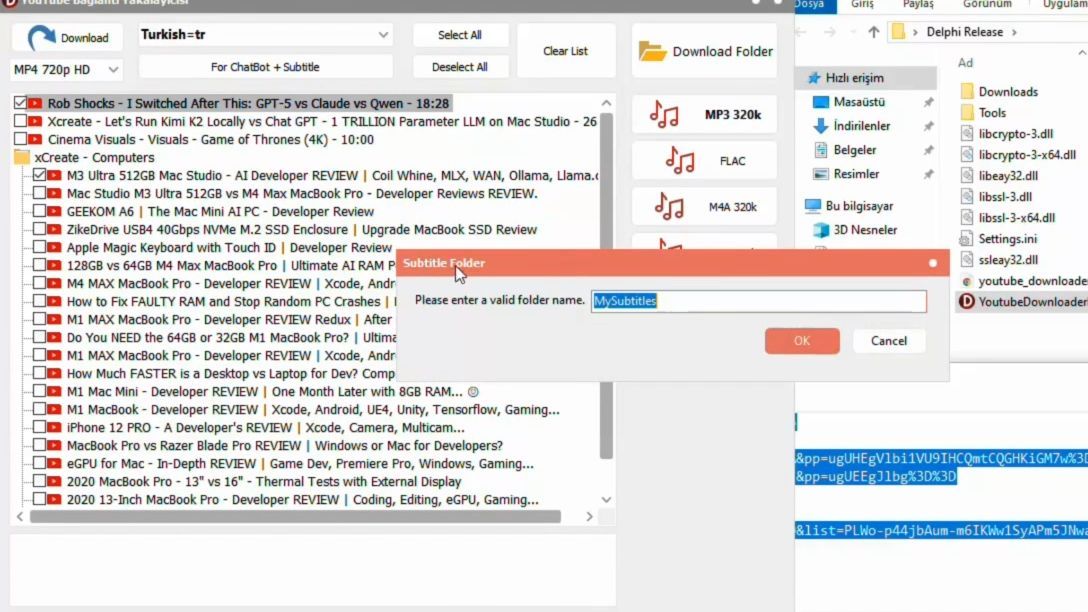Click the Downloads folder icon in Explorer
Screen dimensions: 1088x612
point(967,92)
